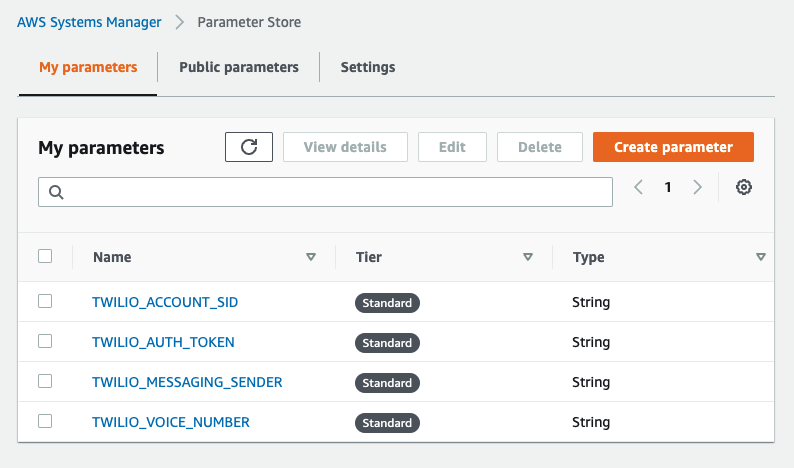Click the Tier column header
794x468 pixels.
369,257
